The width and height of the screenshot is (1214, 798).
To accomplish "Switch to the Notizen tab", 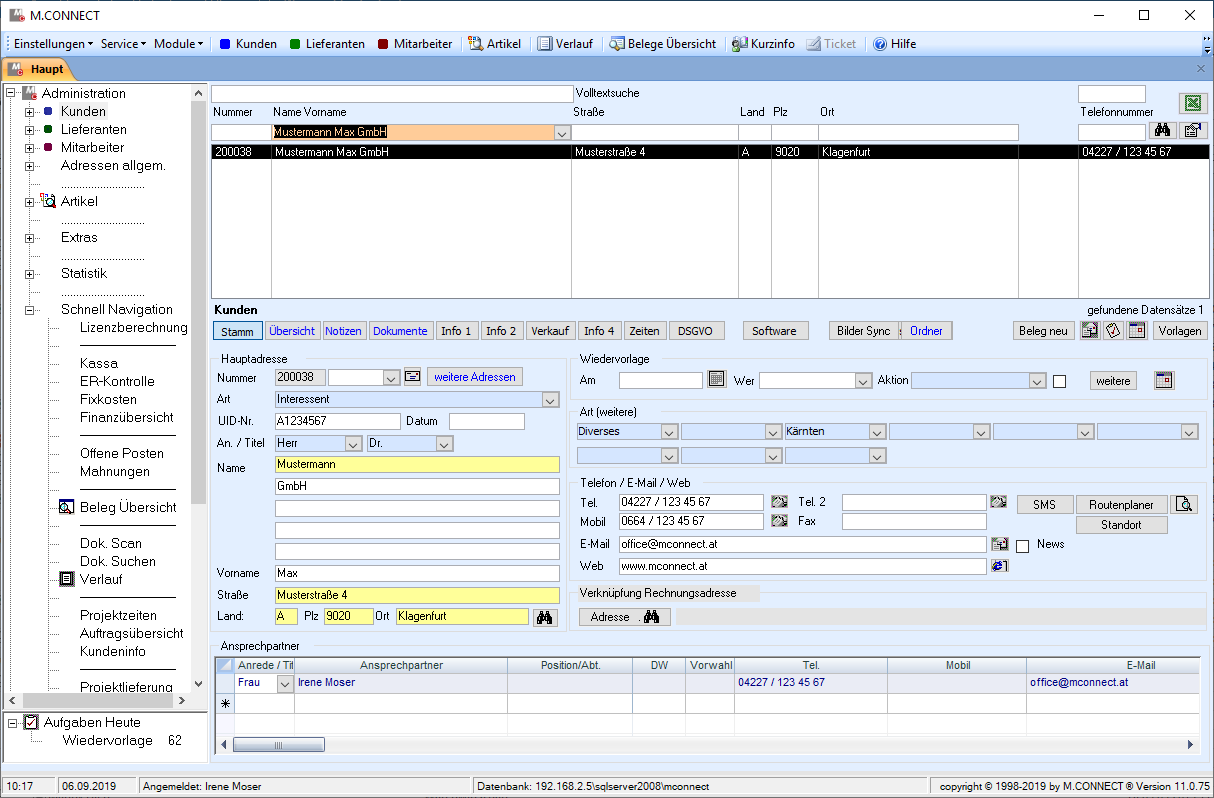I will pos(343,331).
